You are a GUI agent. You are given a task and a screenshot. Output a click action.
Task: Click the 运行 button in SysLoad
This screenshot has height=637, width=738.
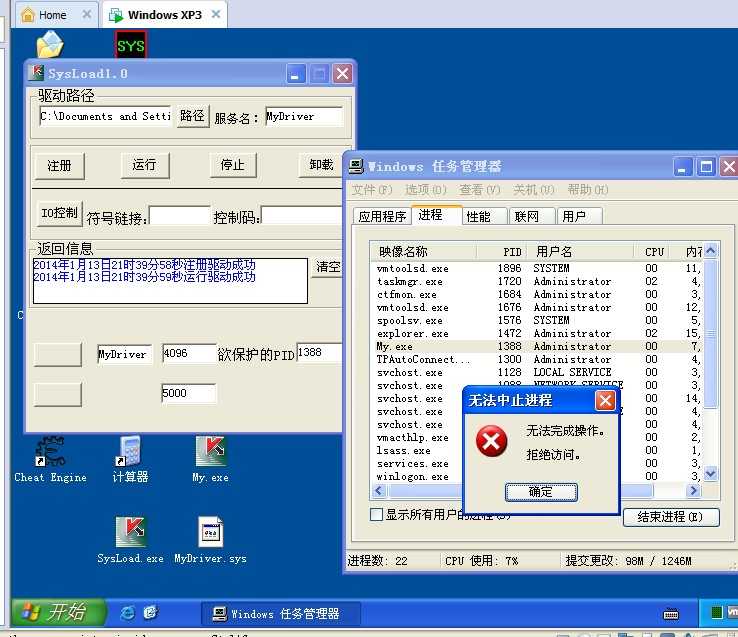click(x=144, y=165)
